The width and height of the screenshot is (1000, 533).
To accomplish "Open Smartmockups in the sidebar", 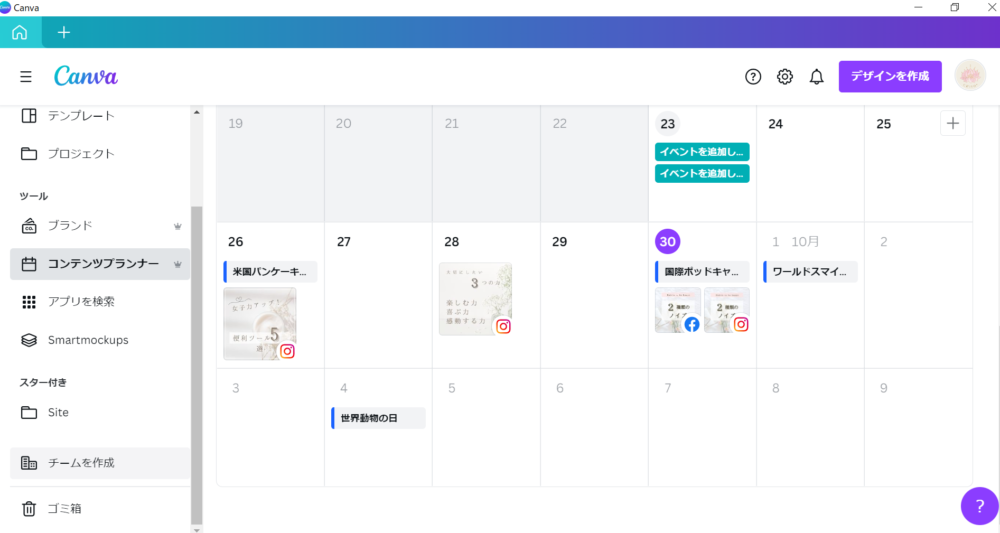I will pos(88,340).
